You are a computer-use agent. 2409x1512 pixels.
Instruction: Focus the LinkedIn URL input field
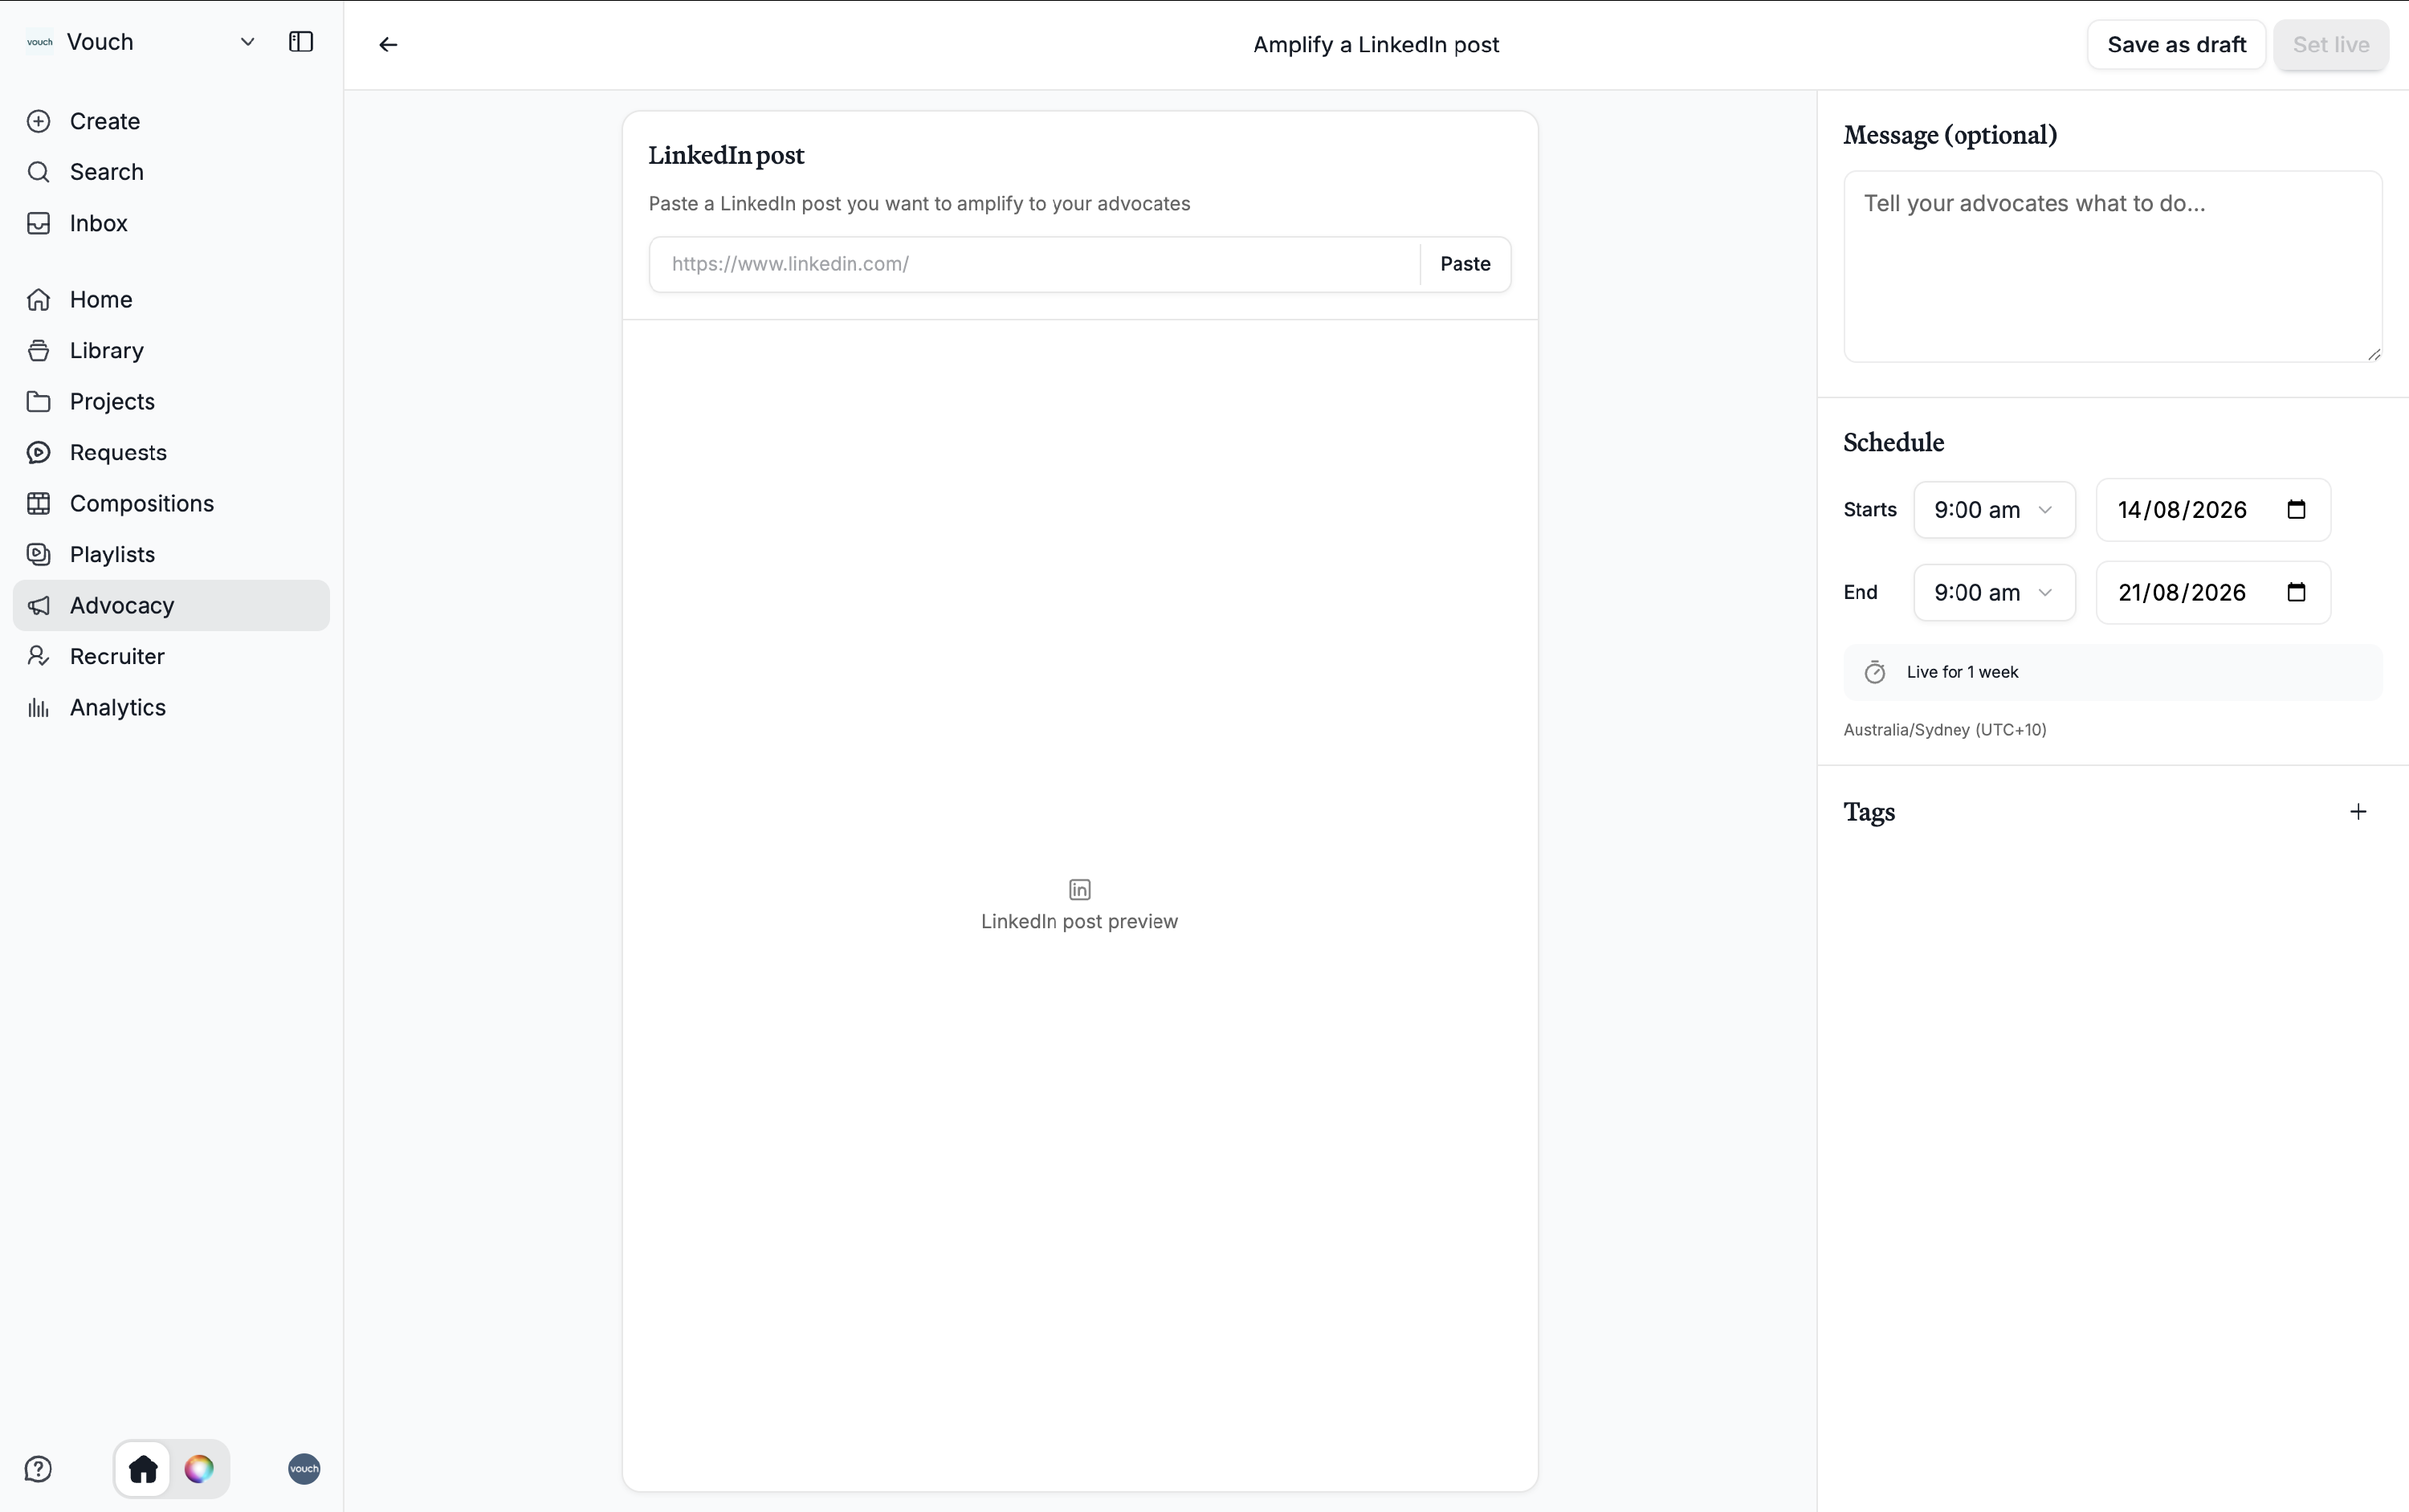click(x=1035, y=264)
